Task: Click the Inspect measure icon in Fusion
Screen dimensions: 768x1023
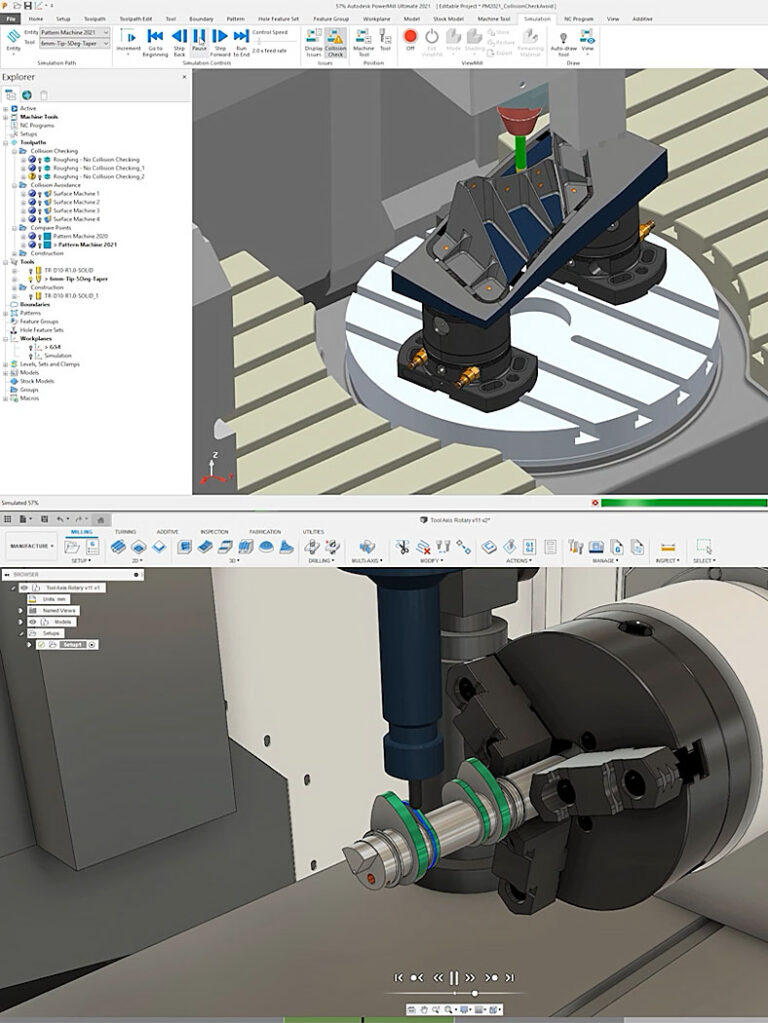Action: pyautogui.click(x=668, y=547)
